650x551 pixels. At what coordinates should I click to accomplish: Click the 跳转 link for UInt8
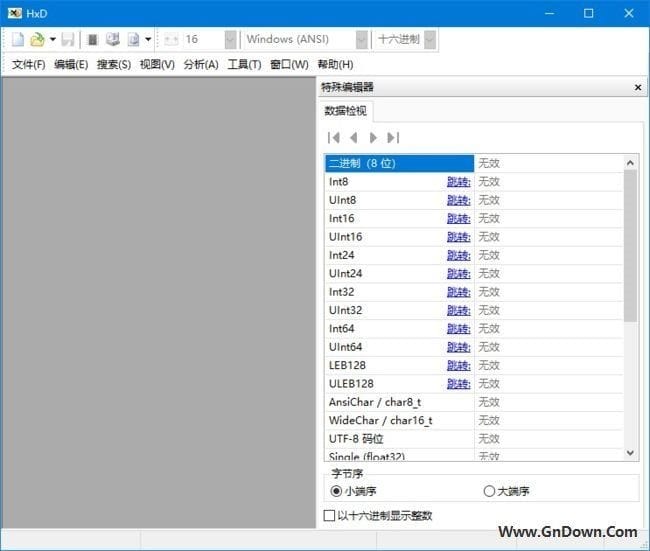[458, 200]
